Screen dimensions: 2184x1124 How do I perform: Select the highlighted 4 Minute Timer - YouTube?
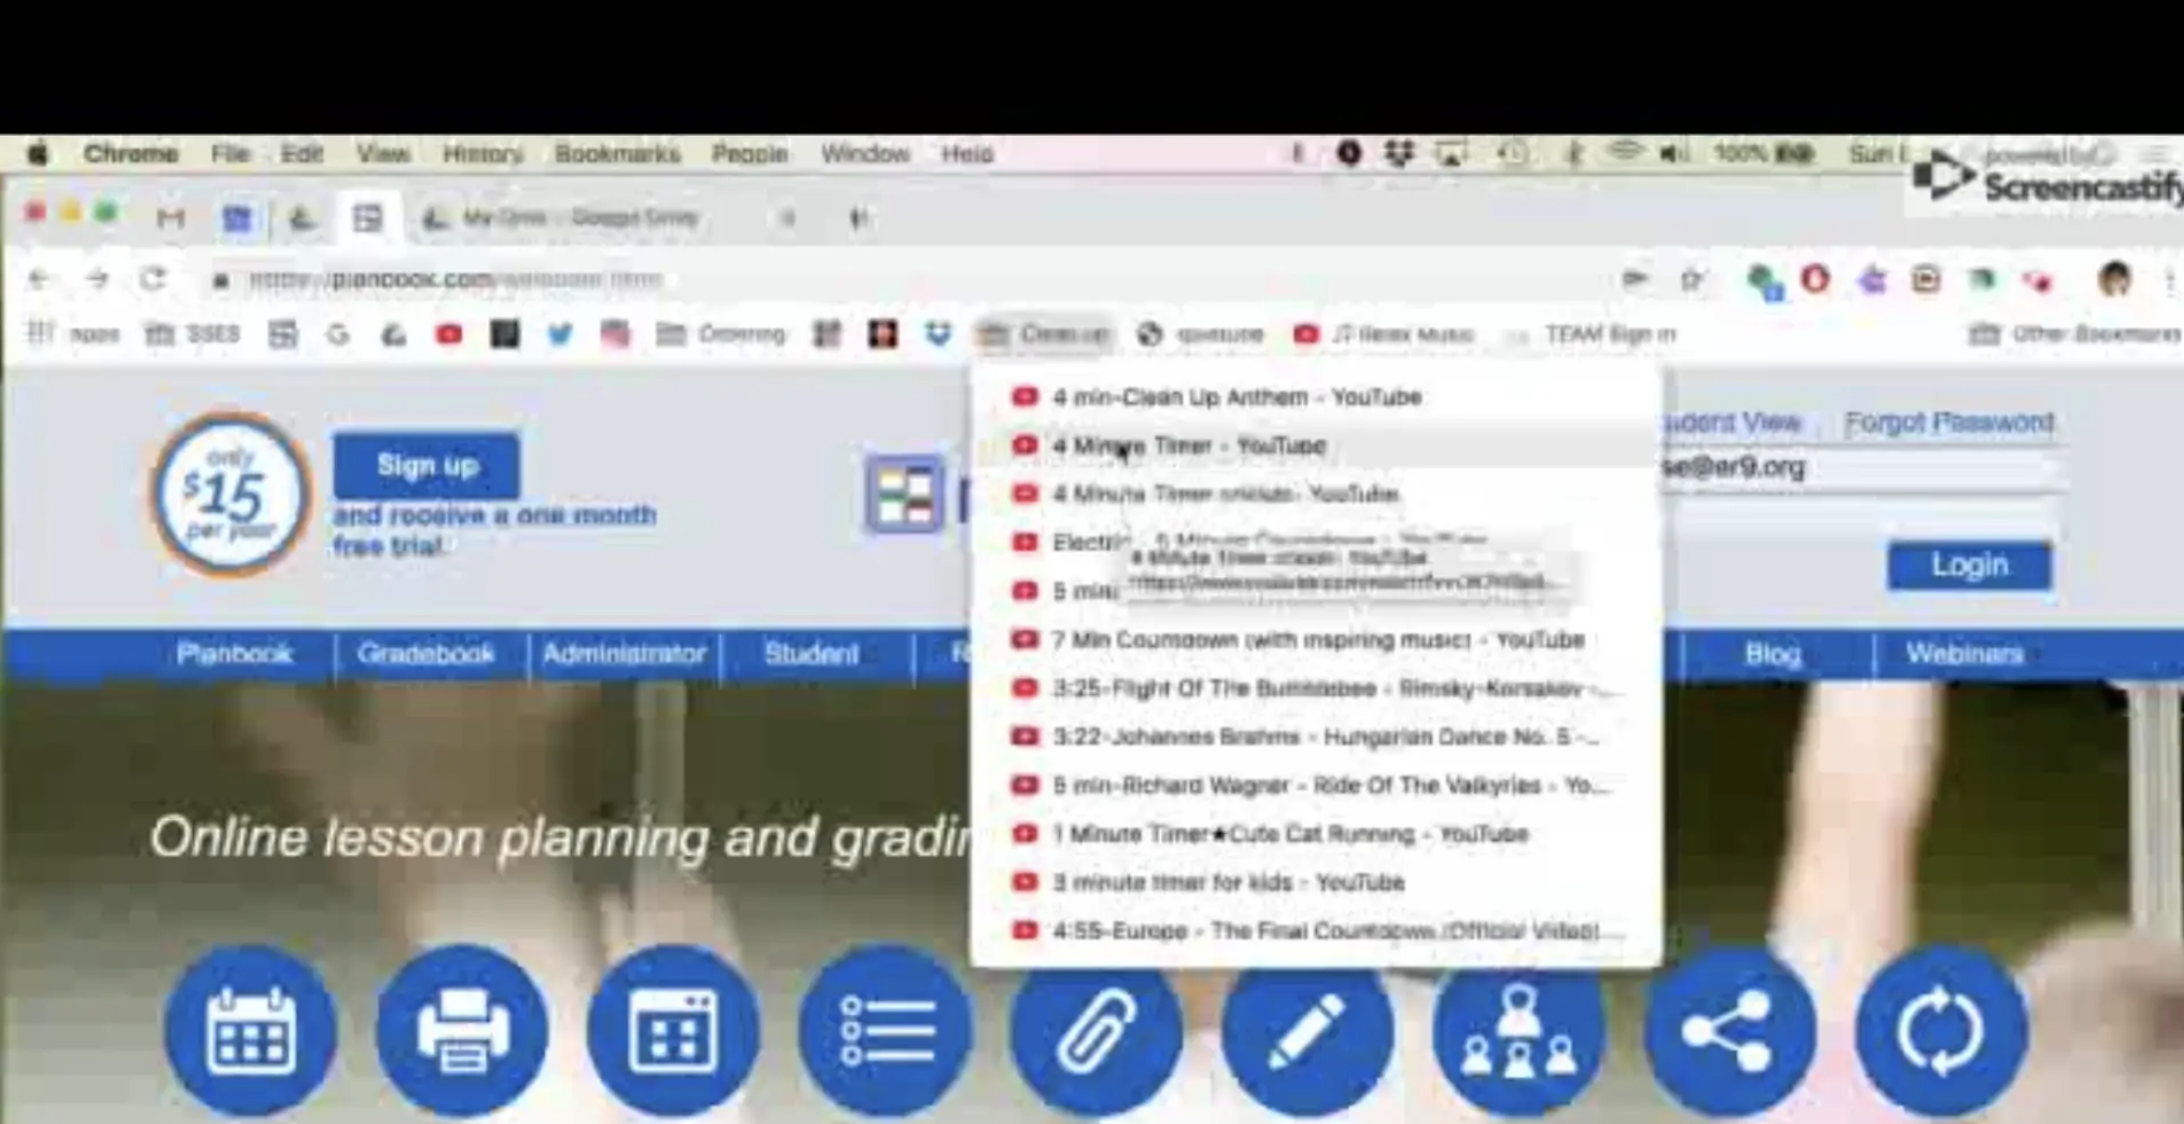coord(1316,446)
